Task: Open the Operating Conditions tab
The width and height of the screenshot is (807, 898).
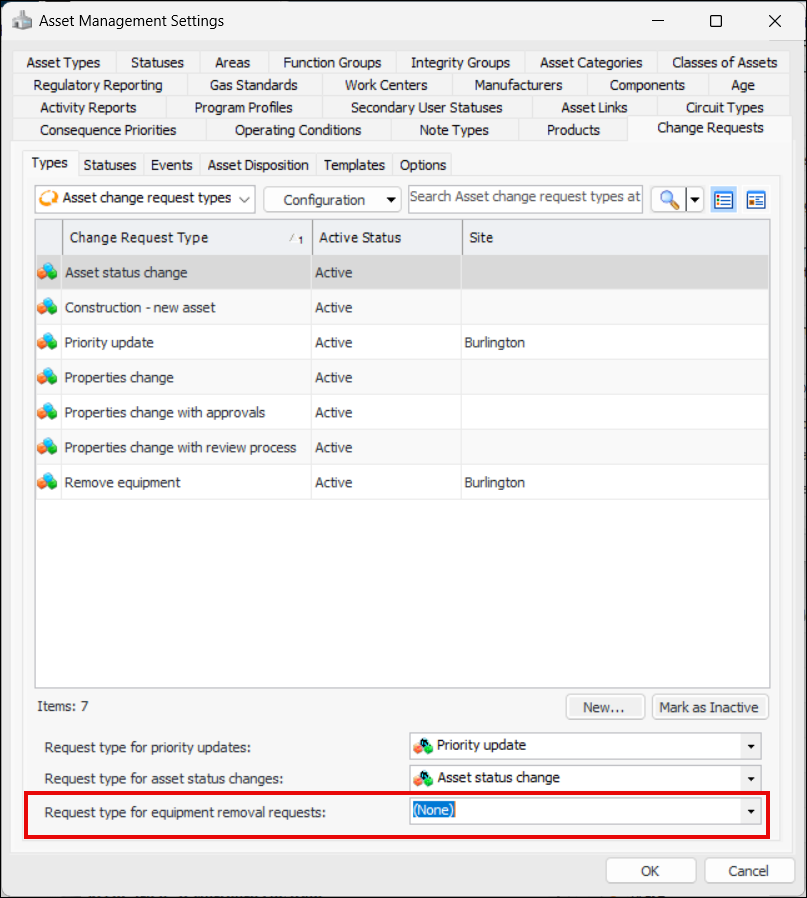Action: (x=298, y=130)
